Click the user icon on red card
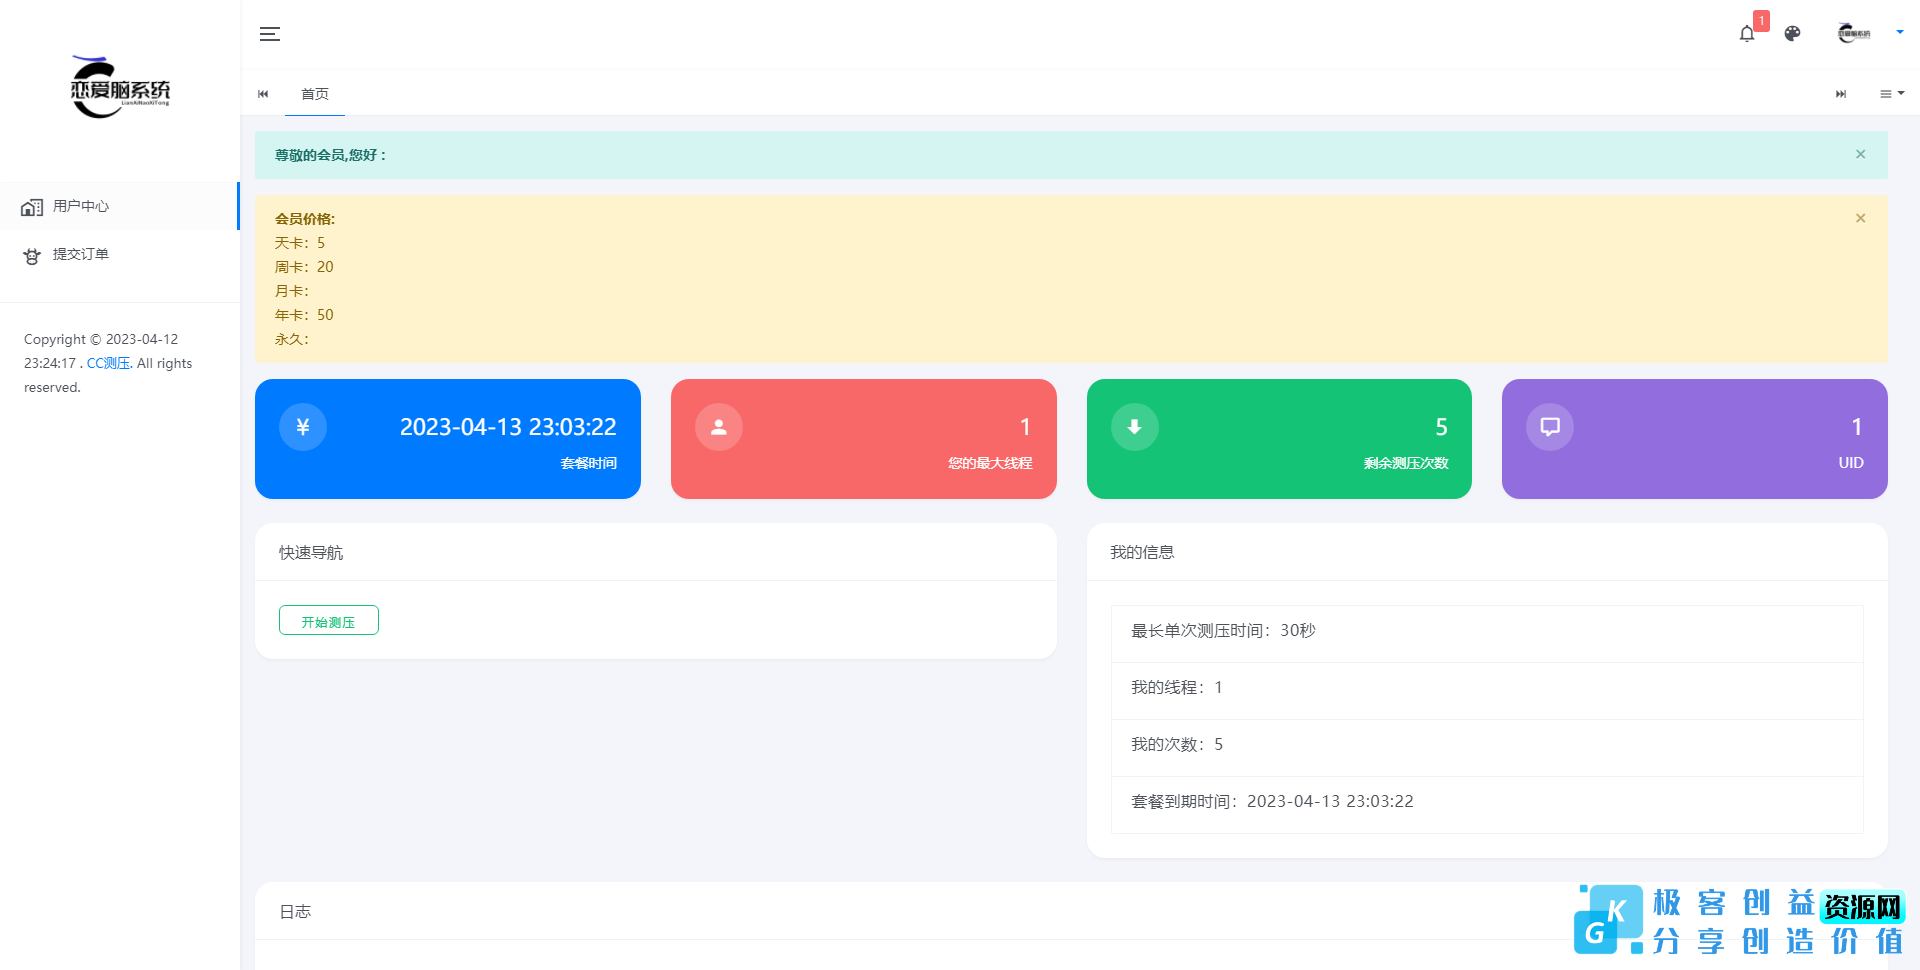The width and height of the screenshot is (1920, 970). 719,427
